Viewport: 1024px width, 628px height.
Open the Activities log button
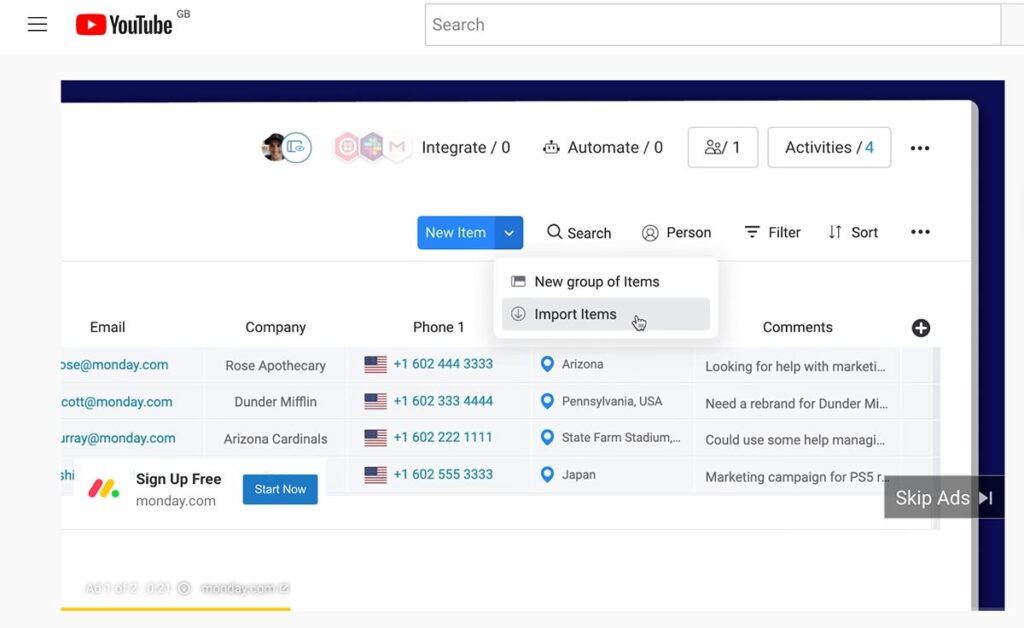pyautogui.click(x=829, y=148)
